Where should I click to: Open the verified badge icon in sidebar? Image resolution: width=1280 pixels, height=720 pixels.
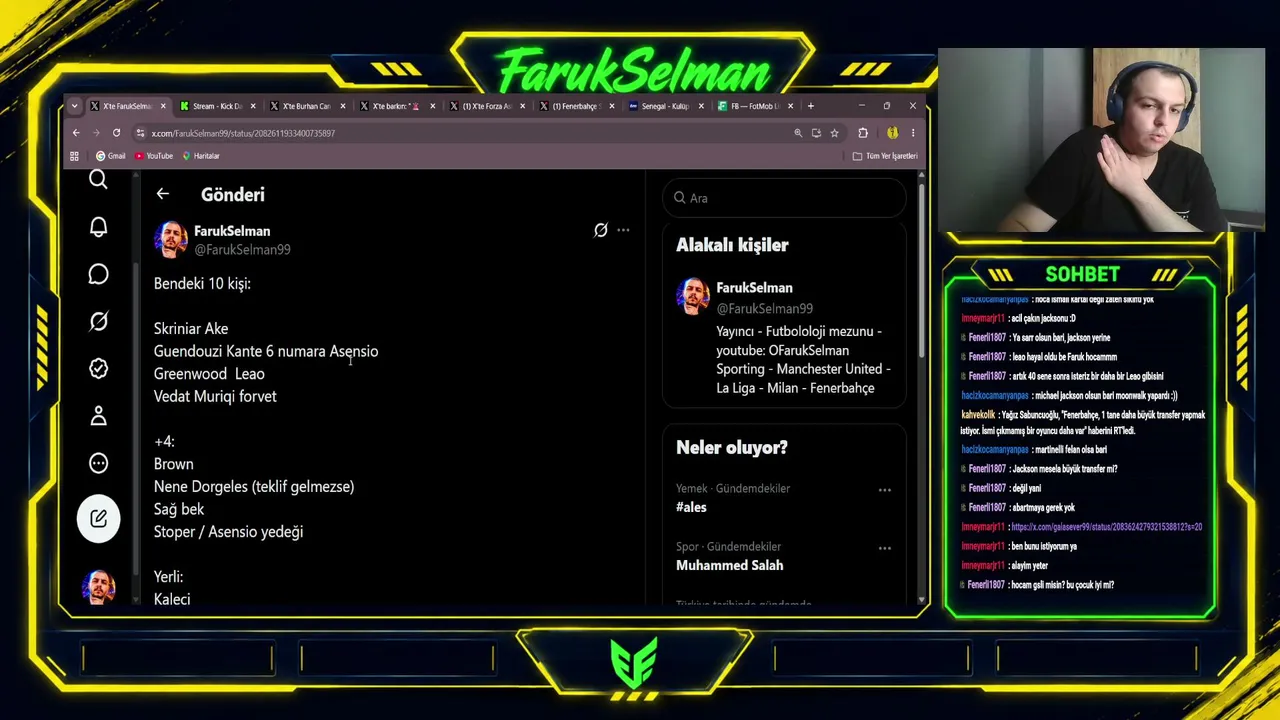98,369
